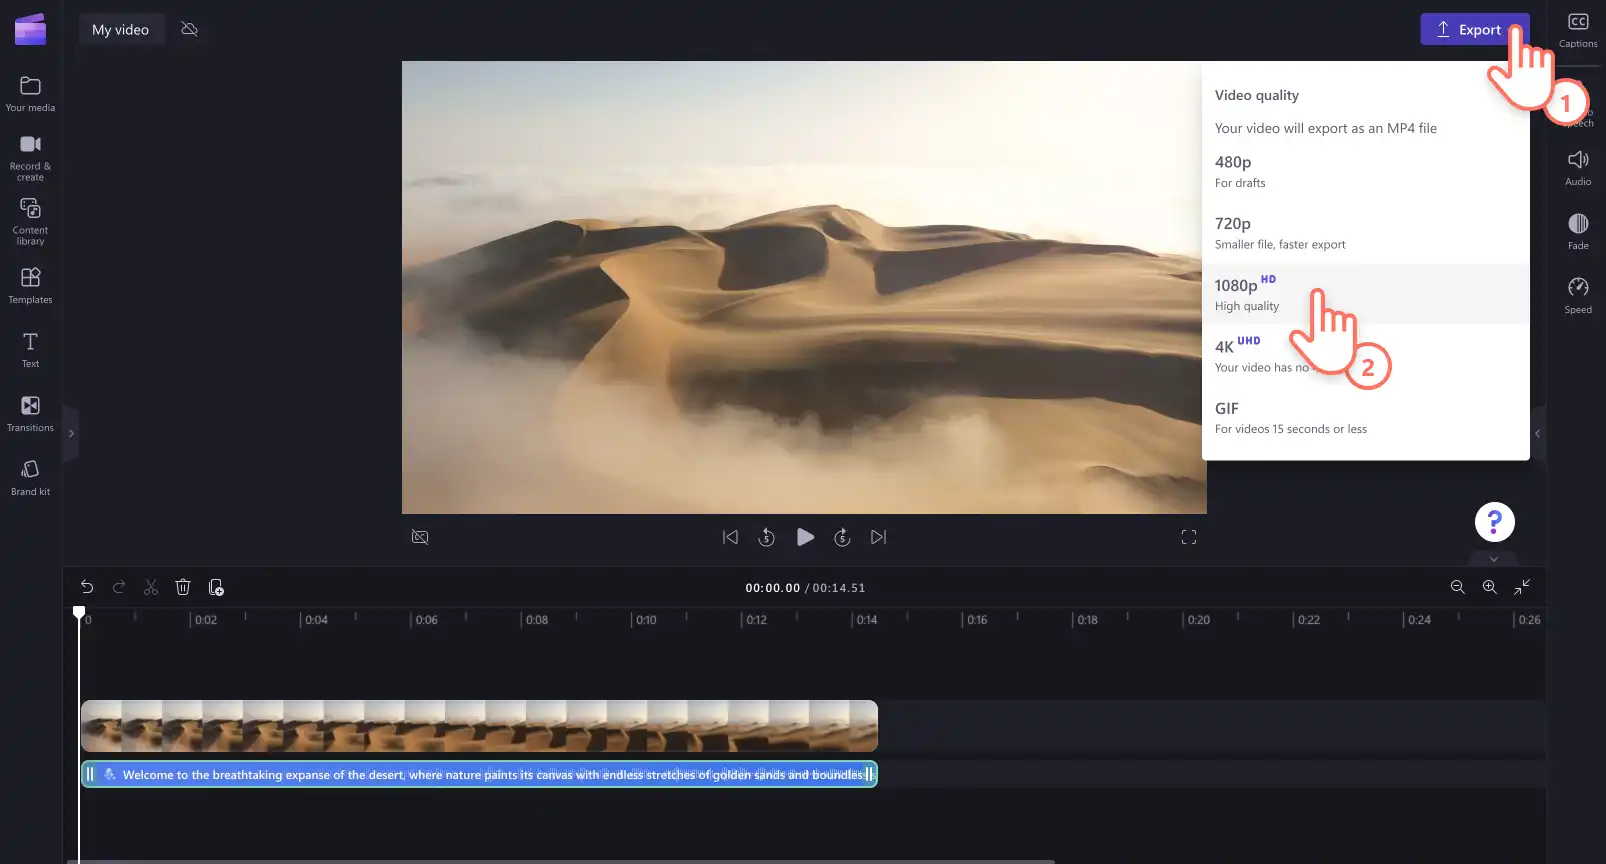Open the Templates panel
Viewport: 1606px width, 864px height.
click(30, 286)
